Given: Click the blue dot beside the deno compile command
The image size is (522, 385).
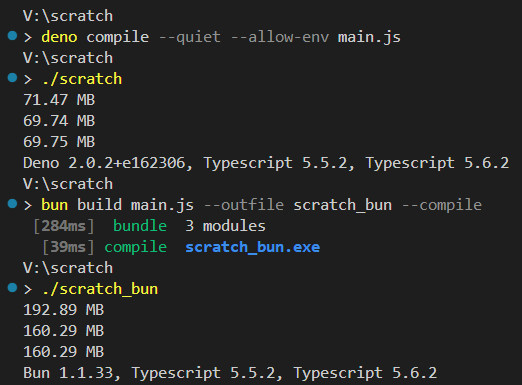Looking at the screenshot, I should (x=12, y=35).
